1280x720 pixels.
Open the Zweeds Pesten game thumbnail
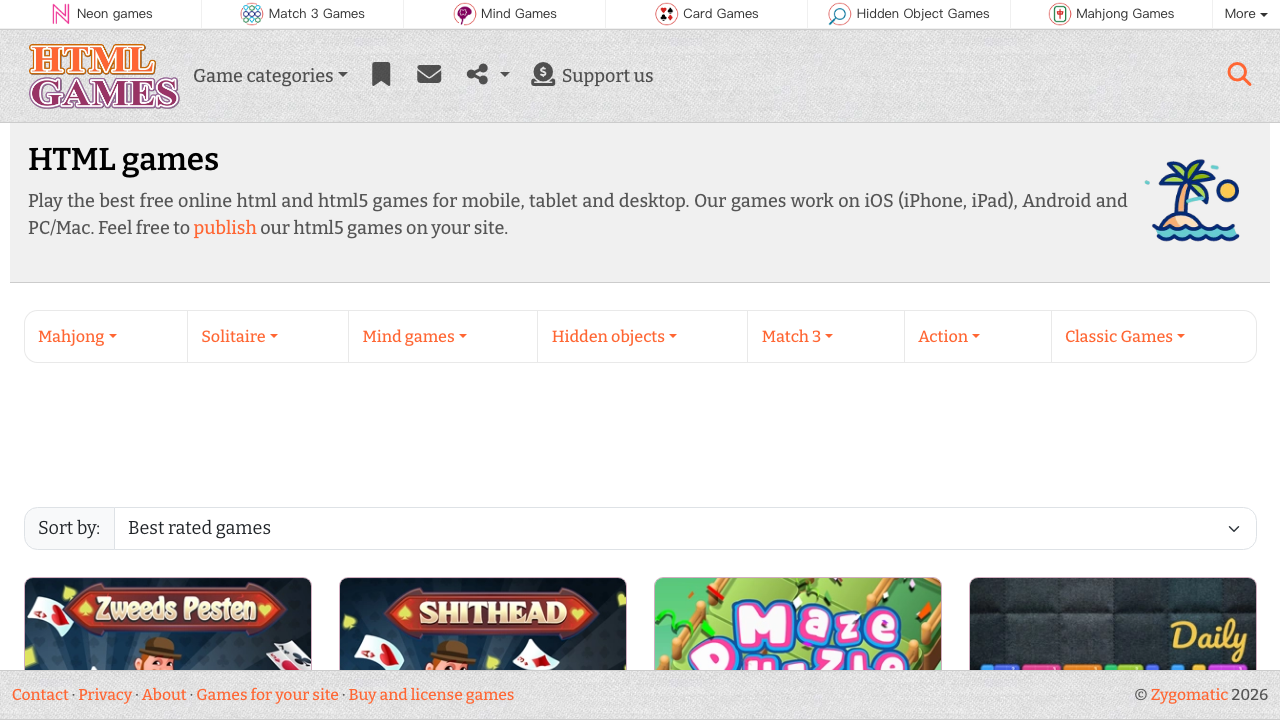pos(168,624)
